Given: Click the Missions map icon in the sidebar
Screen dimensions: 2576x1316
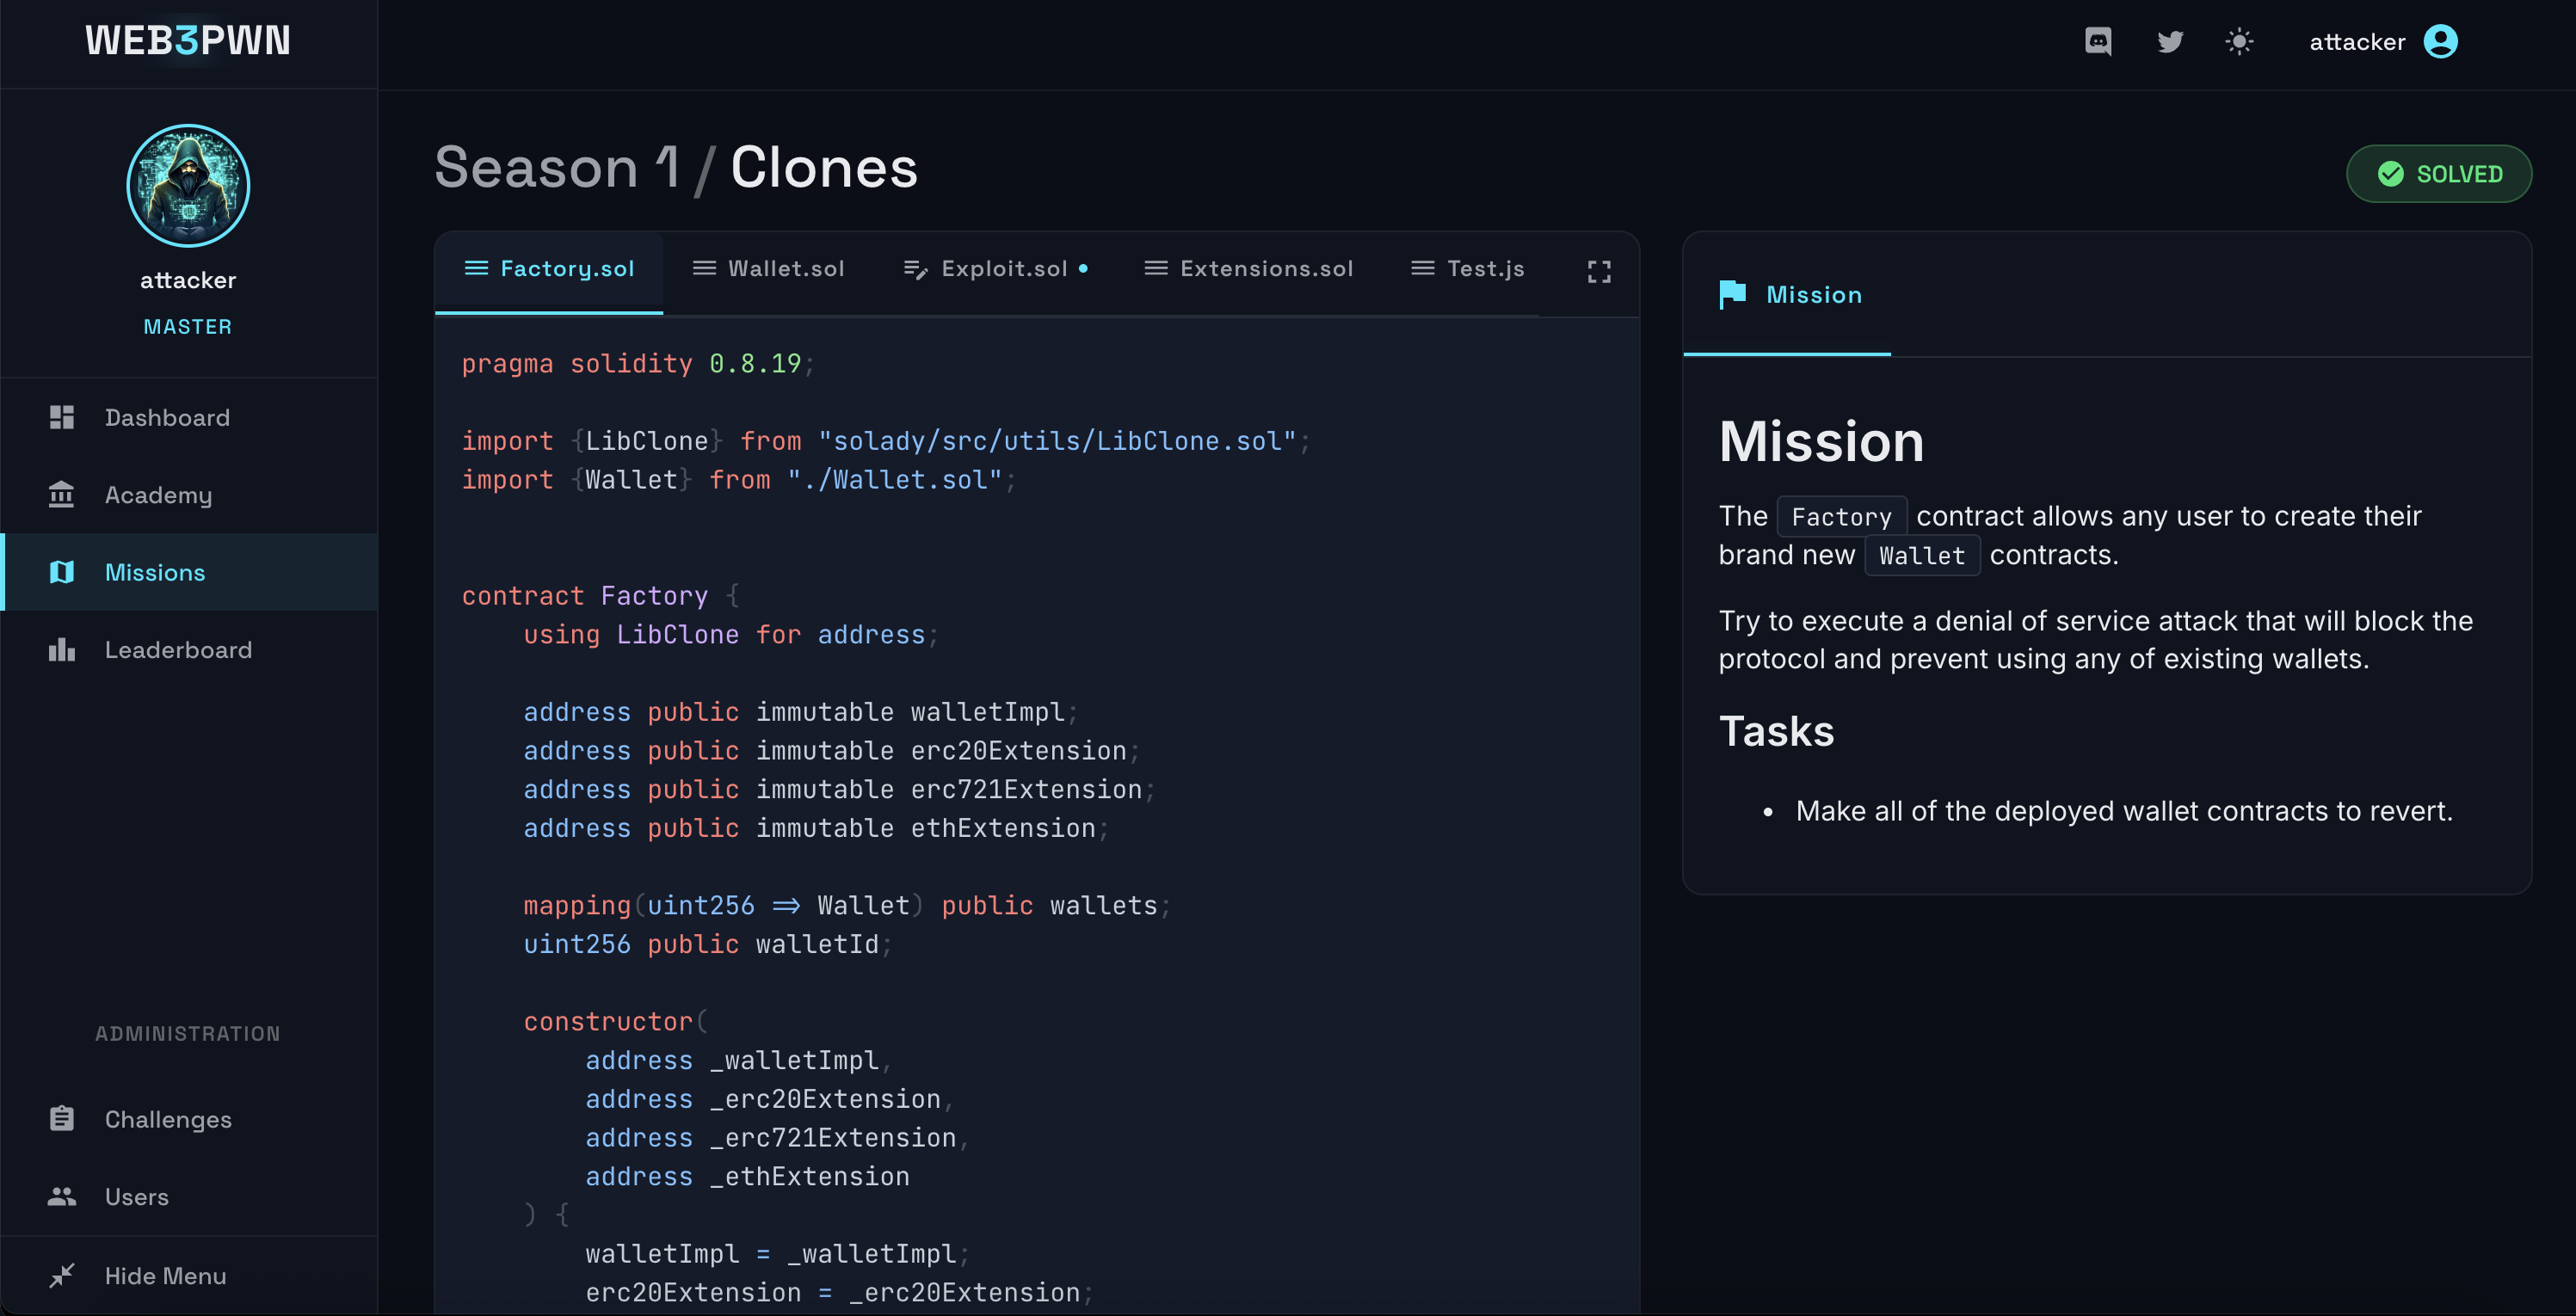Looking at the screenshot, I should (61, 571).
